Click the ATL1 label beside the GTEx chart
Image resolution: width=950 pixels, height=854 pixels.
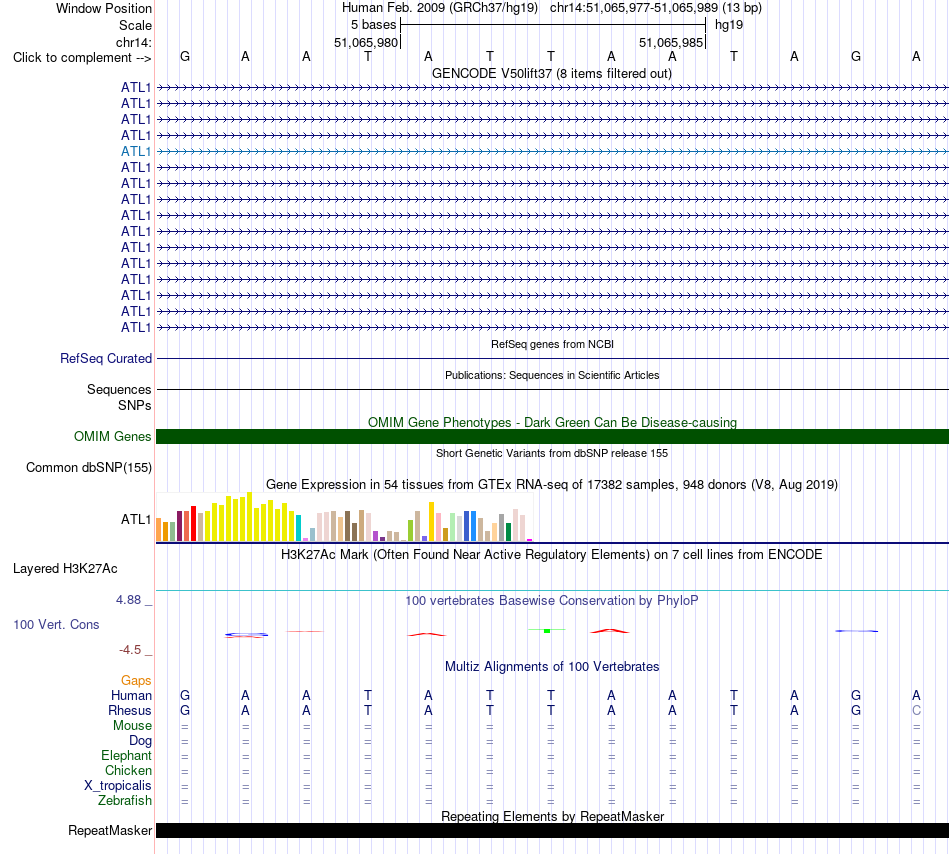(x=136, y=520)
